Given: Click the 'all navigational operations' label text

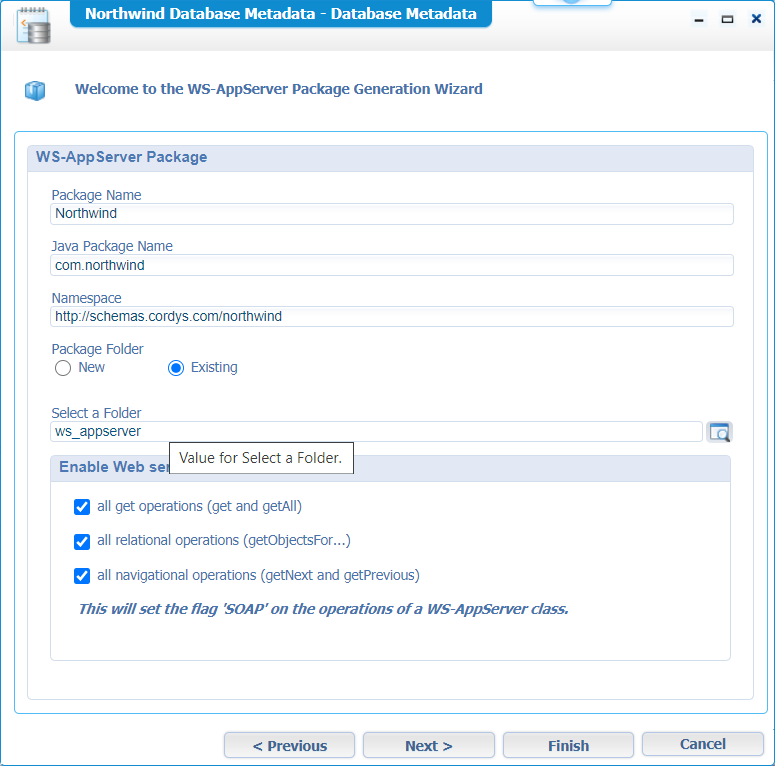Looking at the screenshot, I should [x=258, y=575].
